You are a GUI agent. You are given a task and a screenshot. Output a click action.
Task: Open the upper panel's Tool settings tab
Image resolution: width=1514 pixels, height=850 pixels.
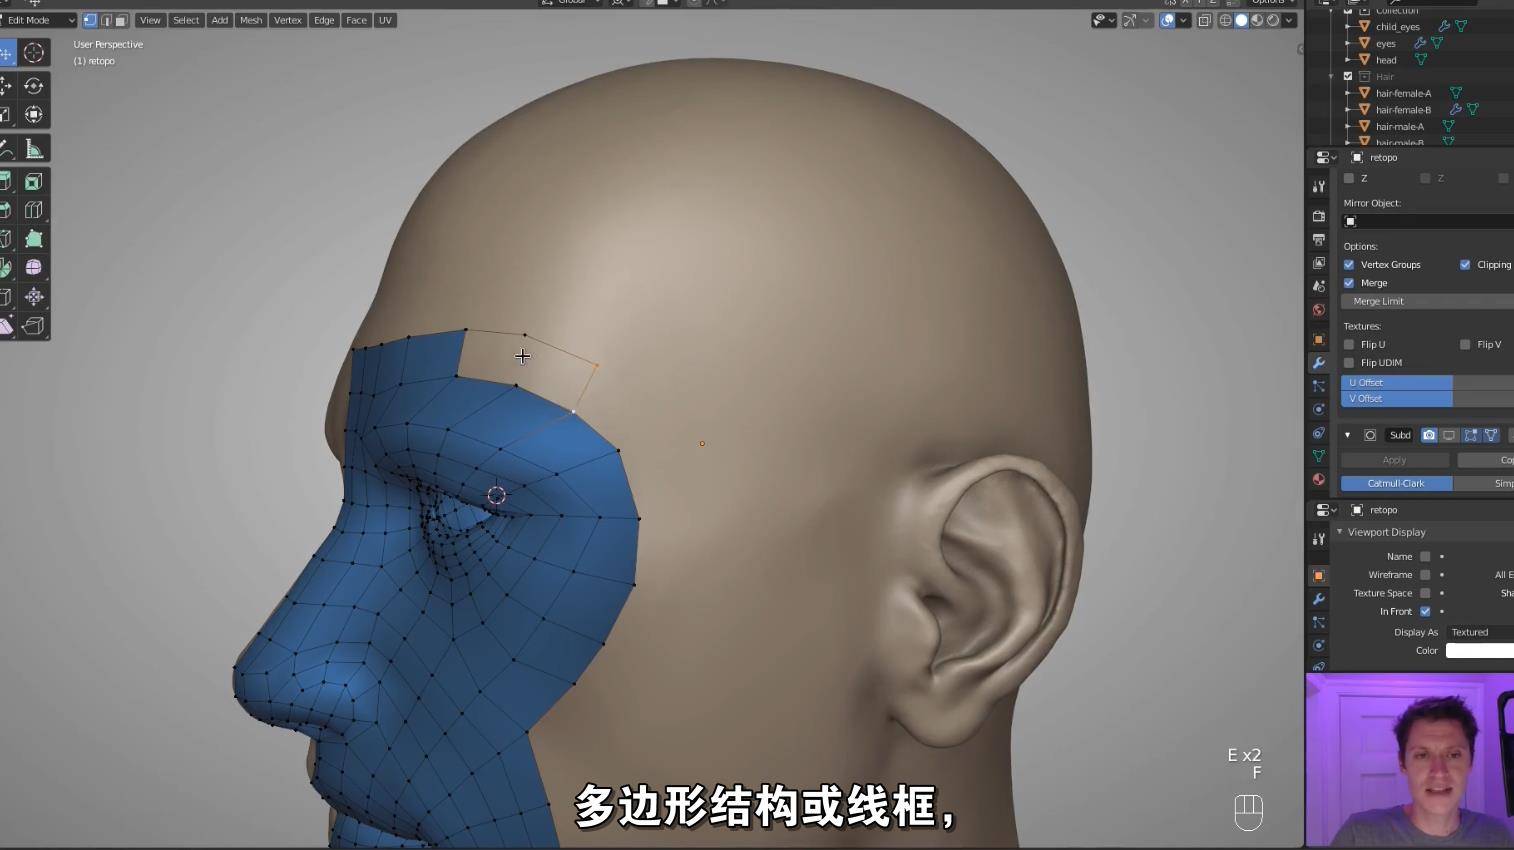1319,186
